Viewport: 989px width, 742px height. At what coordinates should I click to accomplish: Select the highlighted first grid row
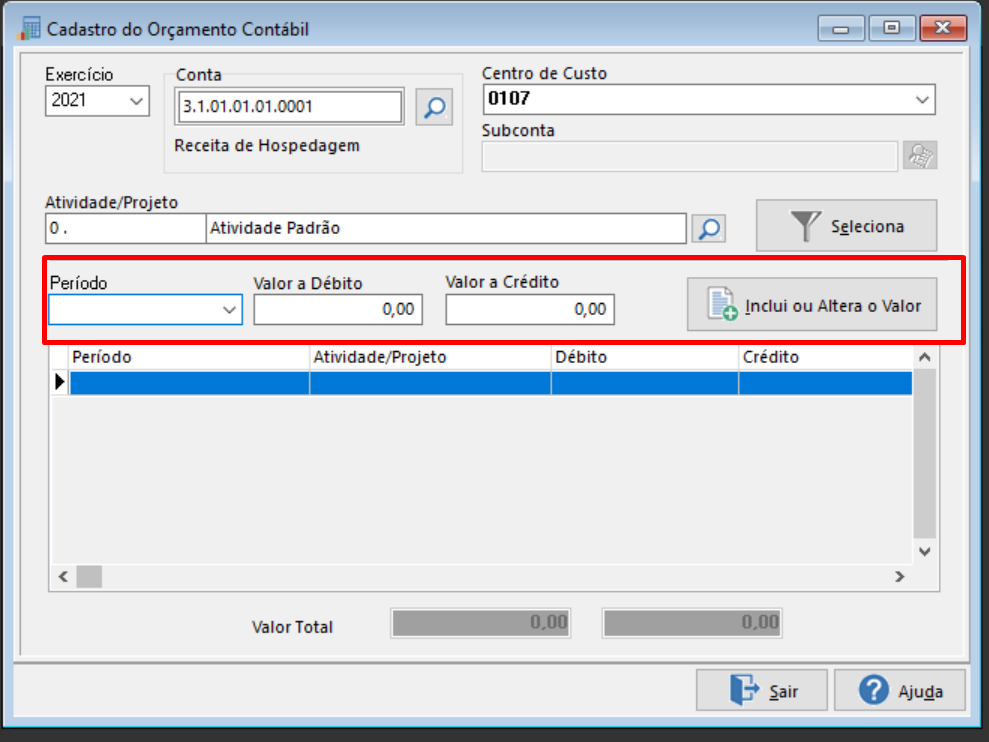click(491, 383)
